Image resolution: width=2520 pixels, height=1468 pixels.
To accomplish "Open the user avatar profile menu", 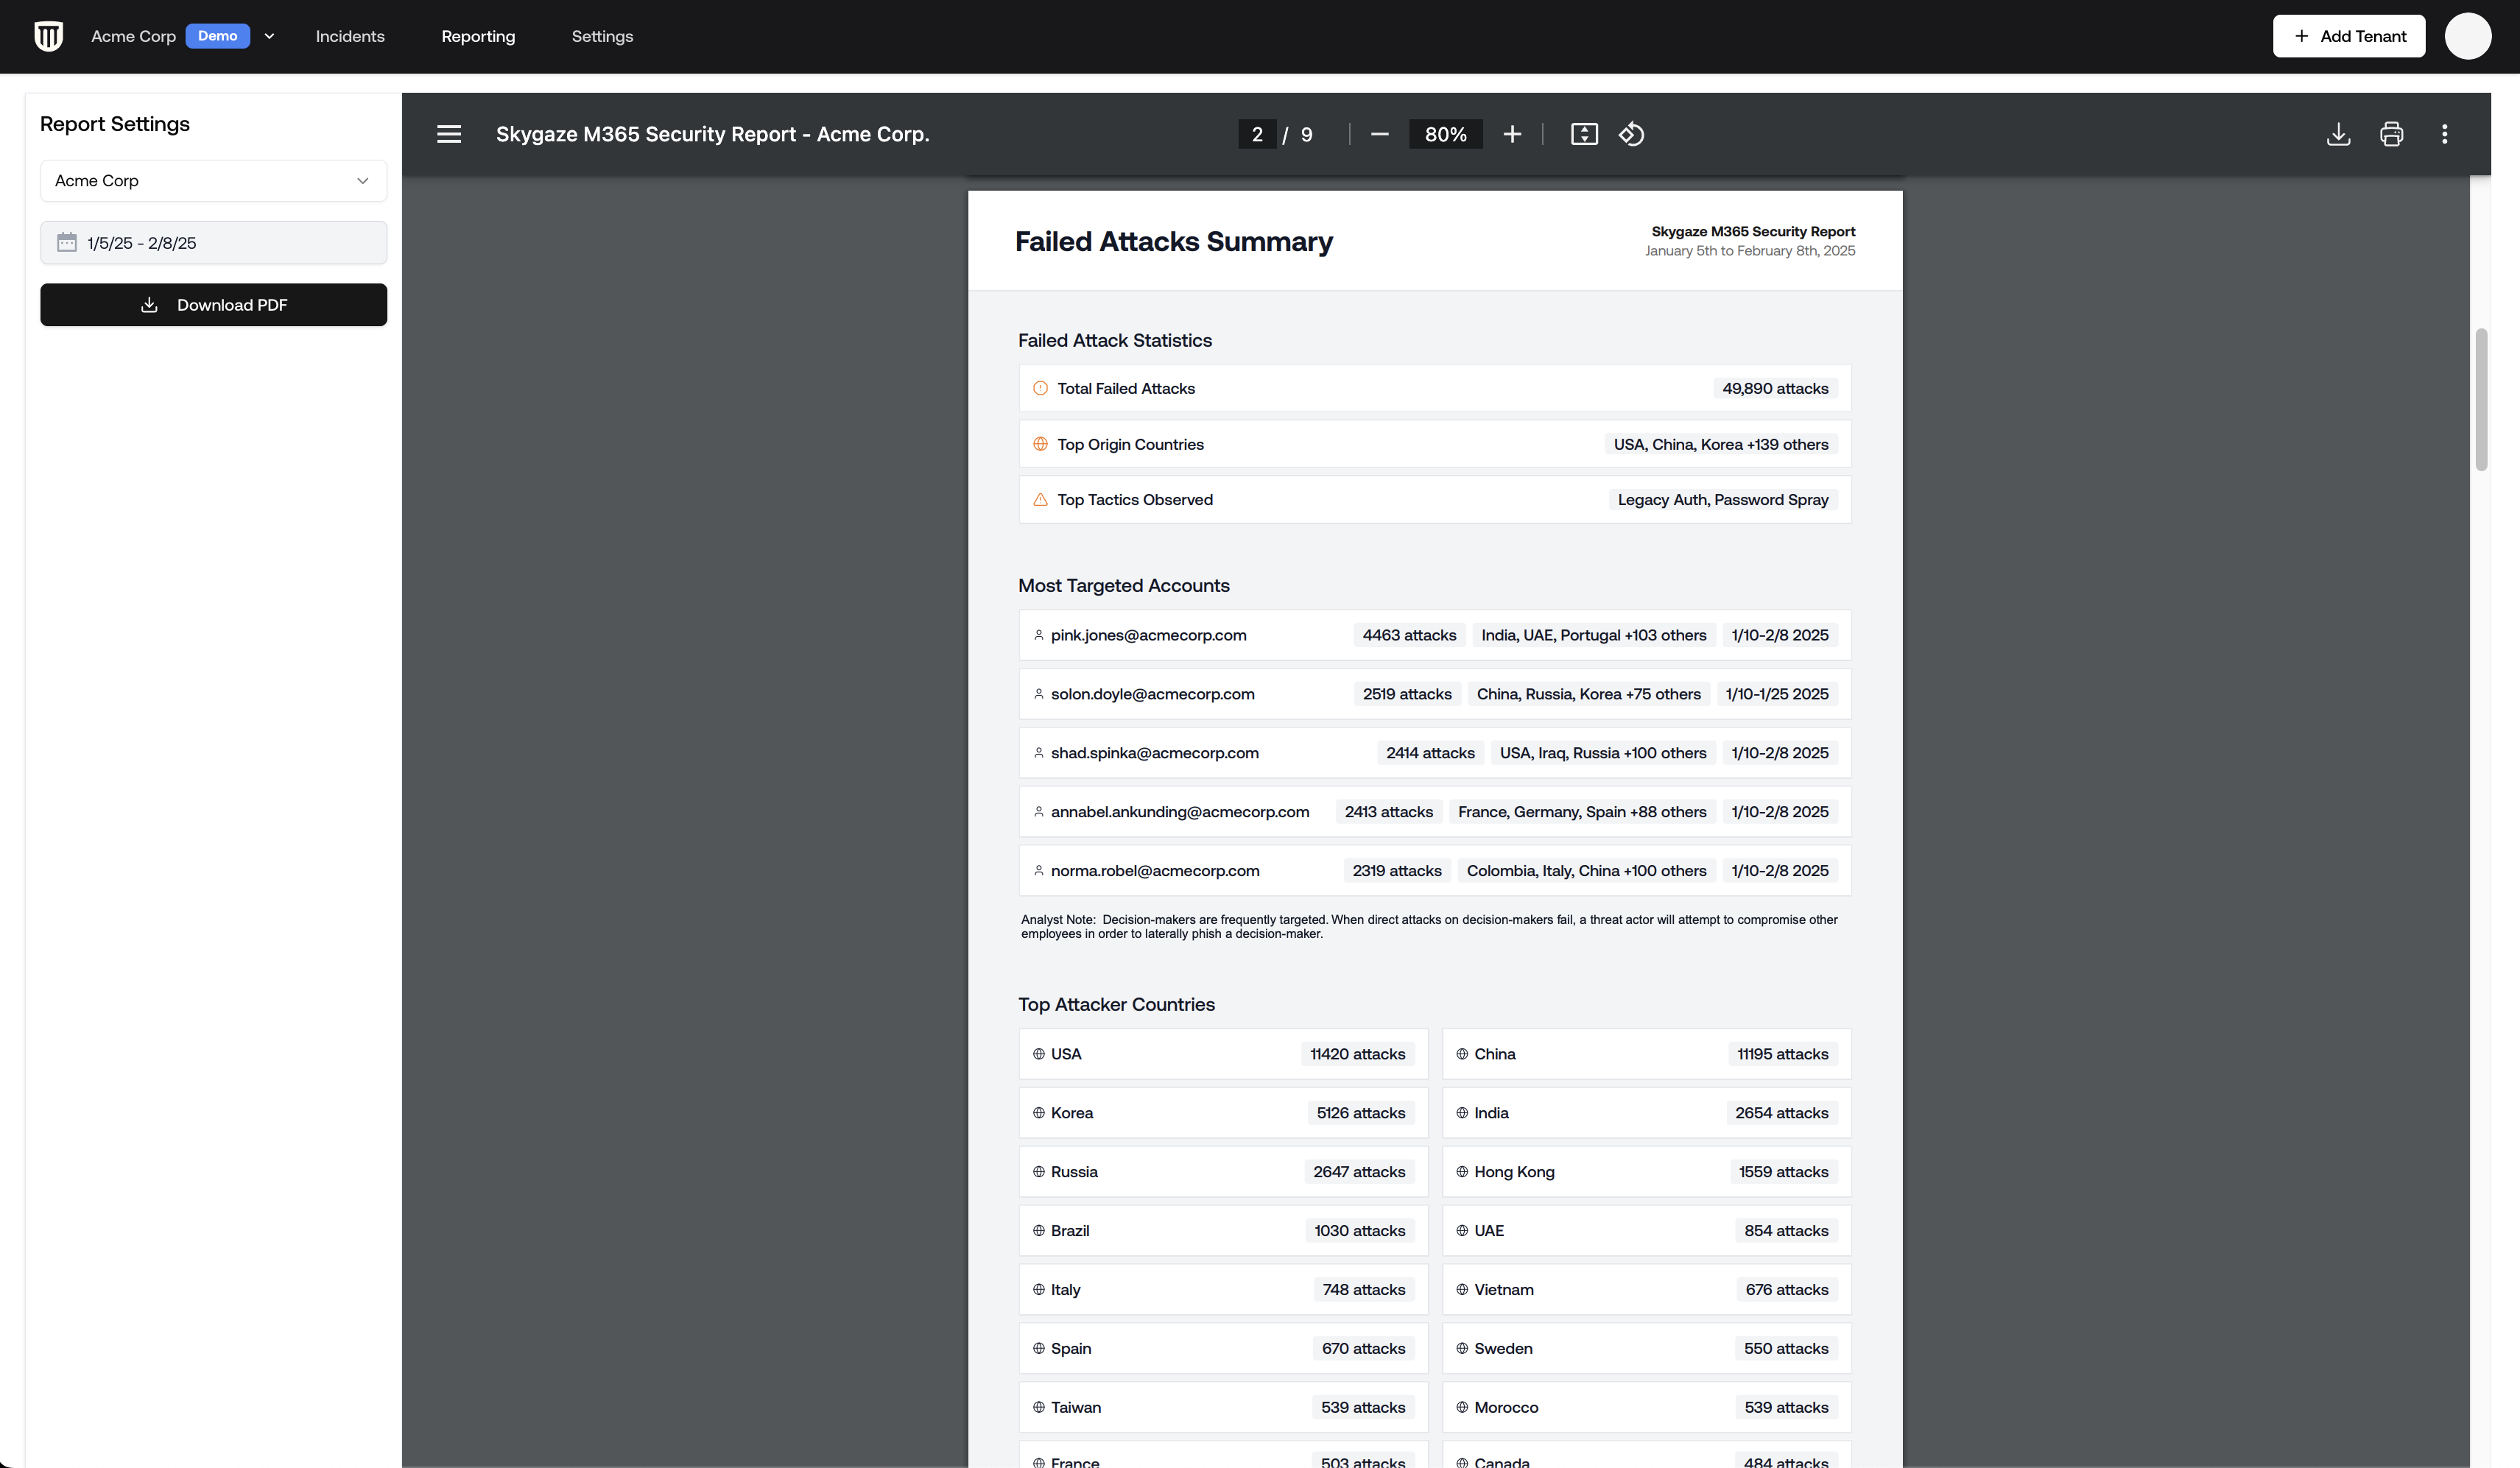I will point(2467,36).
